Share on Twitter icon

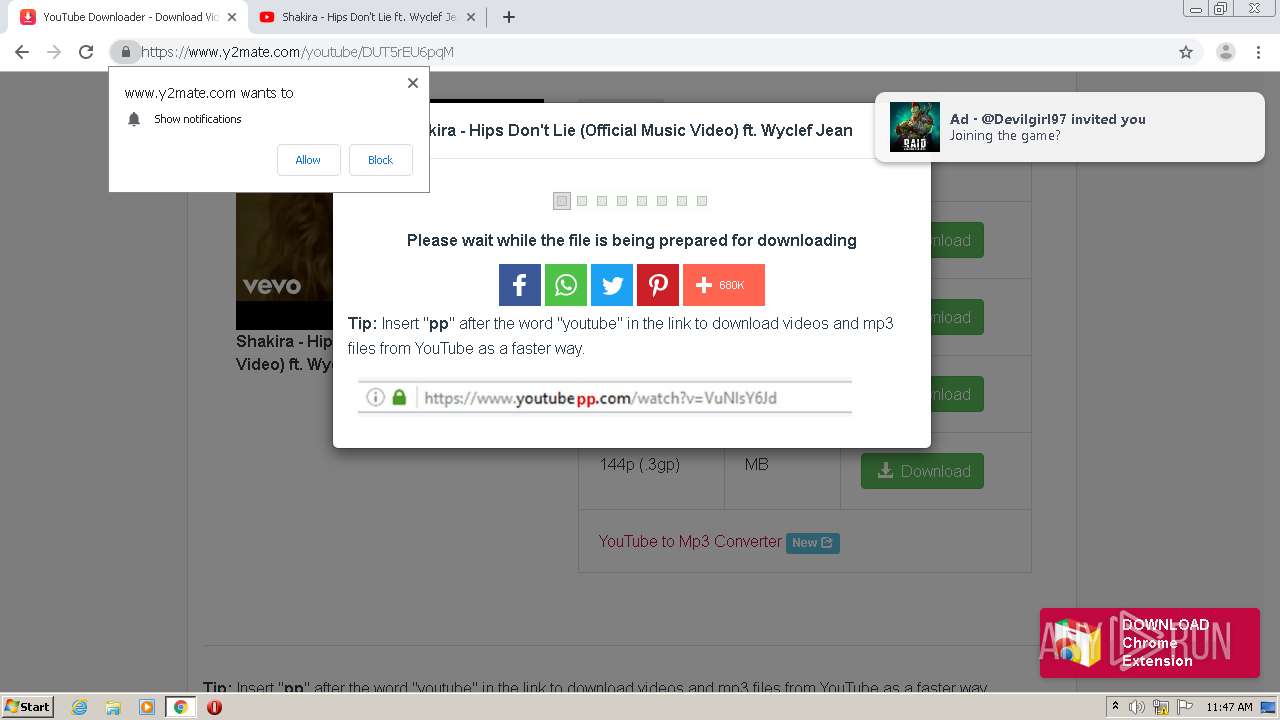tap(612, 285)
